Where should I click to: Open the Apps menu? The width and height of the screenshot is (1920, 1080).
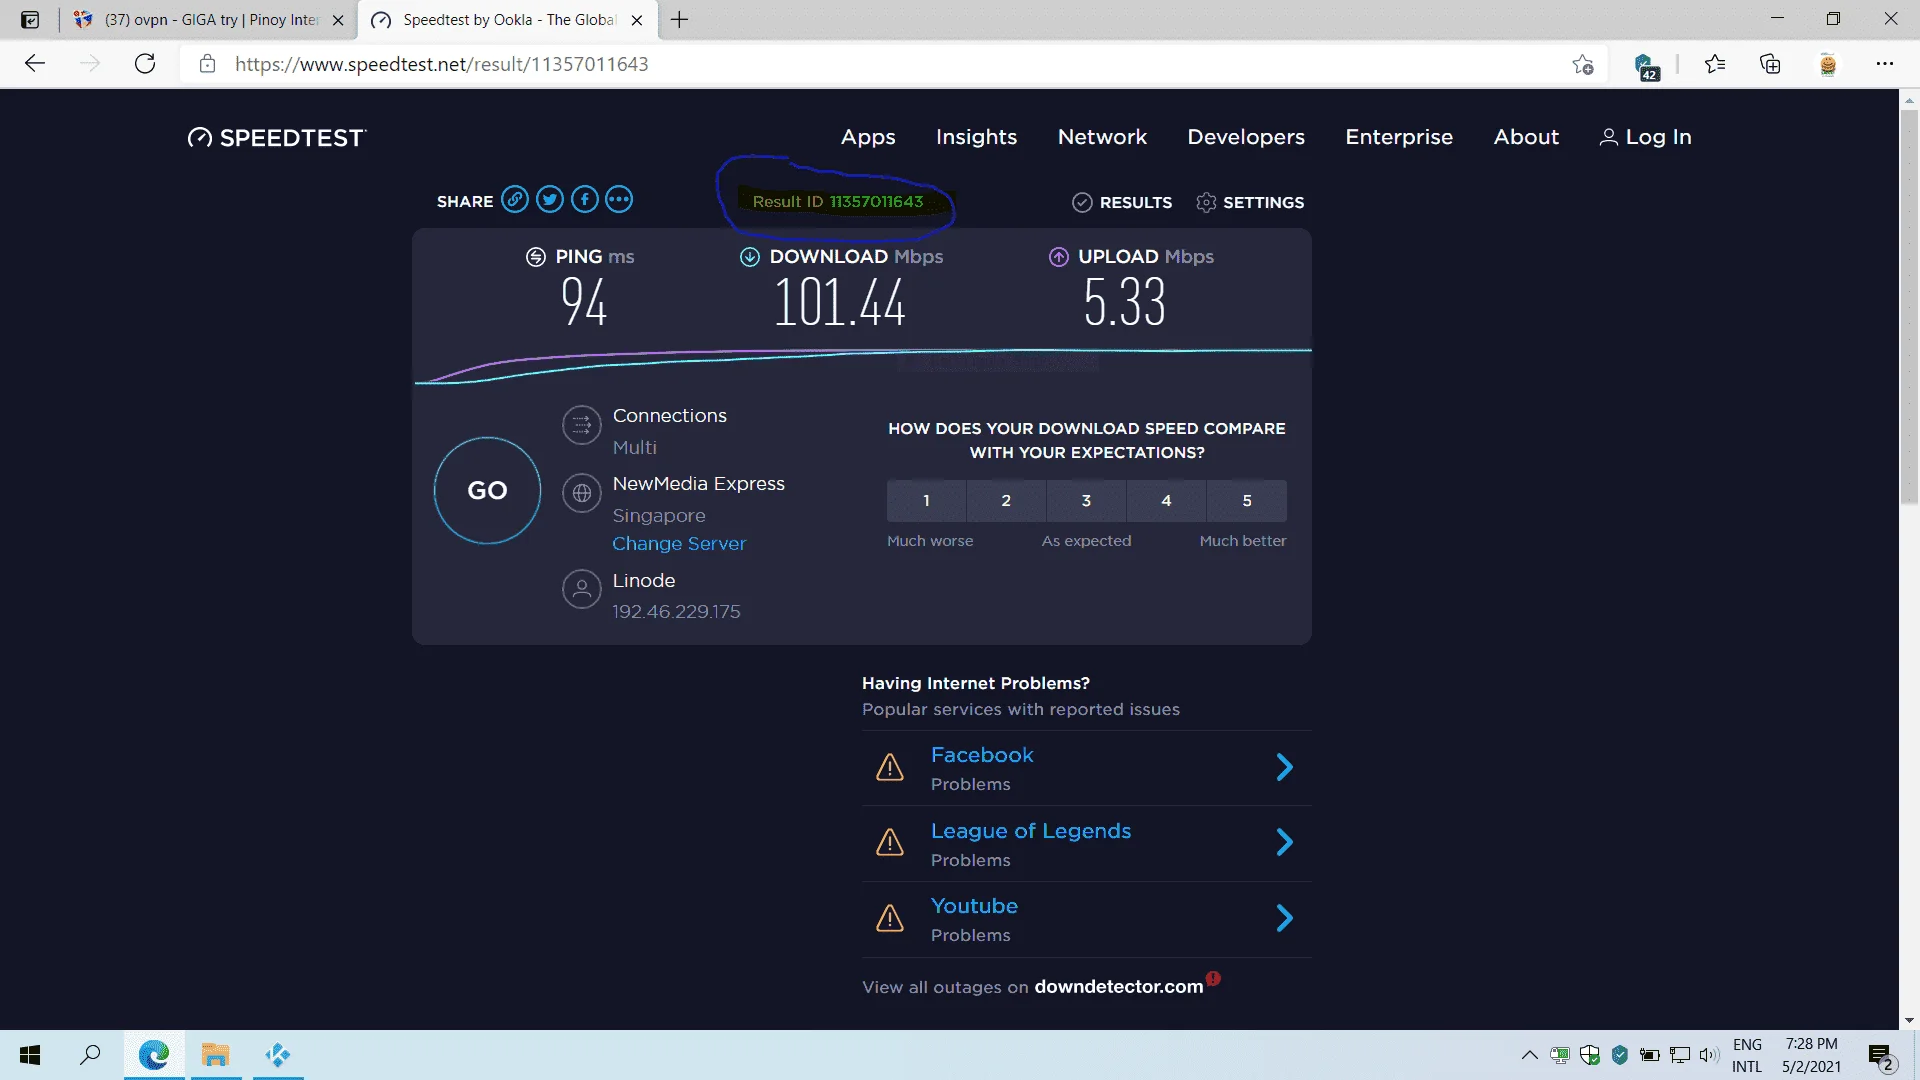click(868, 137)
